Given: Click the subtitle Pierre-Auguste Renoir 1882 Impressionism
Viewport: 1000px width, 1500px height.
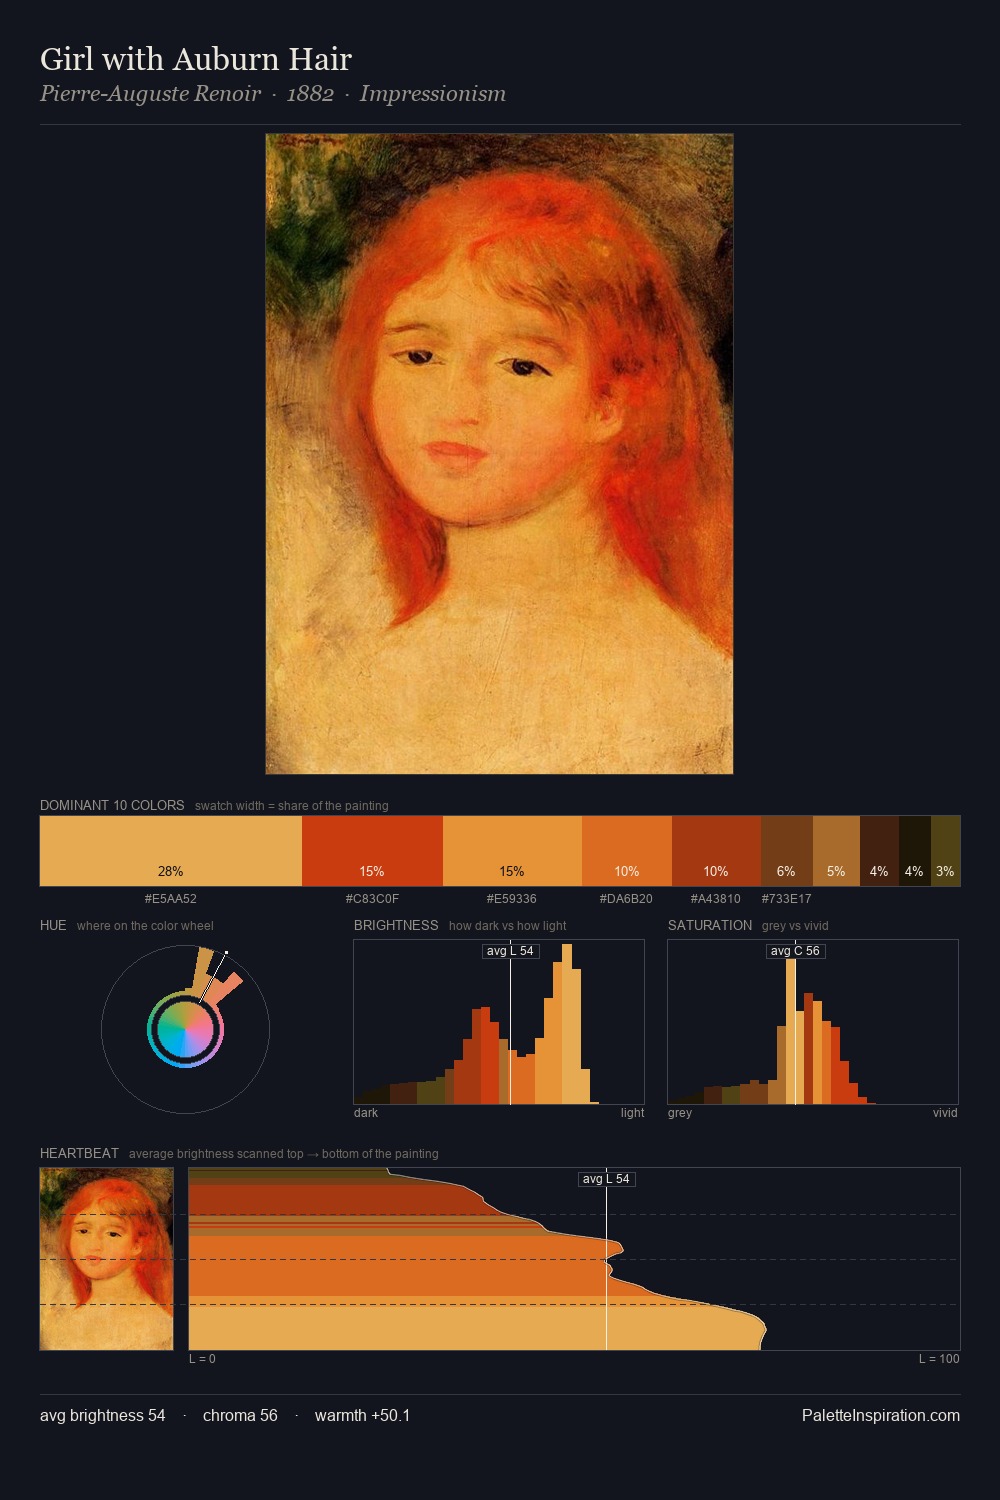Looking at the screenshot, I should pos(273,94).
